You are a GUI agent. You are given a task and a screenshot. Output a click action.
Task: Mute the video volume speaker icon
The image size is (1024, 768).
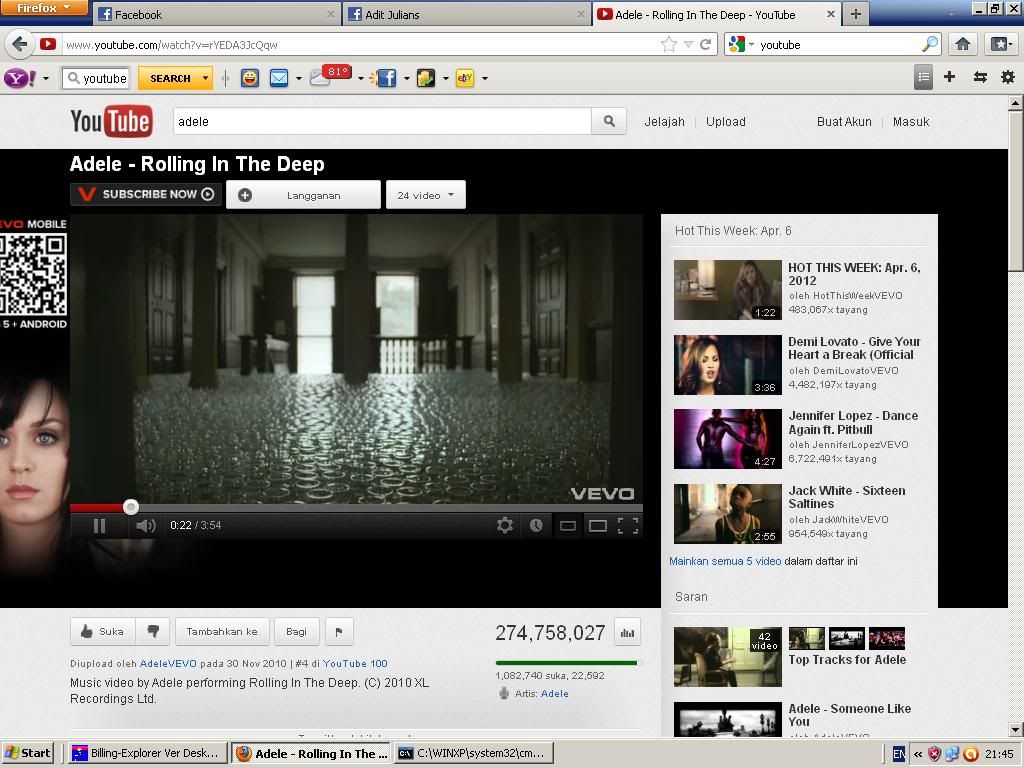pos(146,526)
